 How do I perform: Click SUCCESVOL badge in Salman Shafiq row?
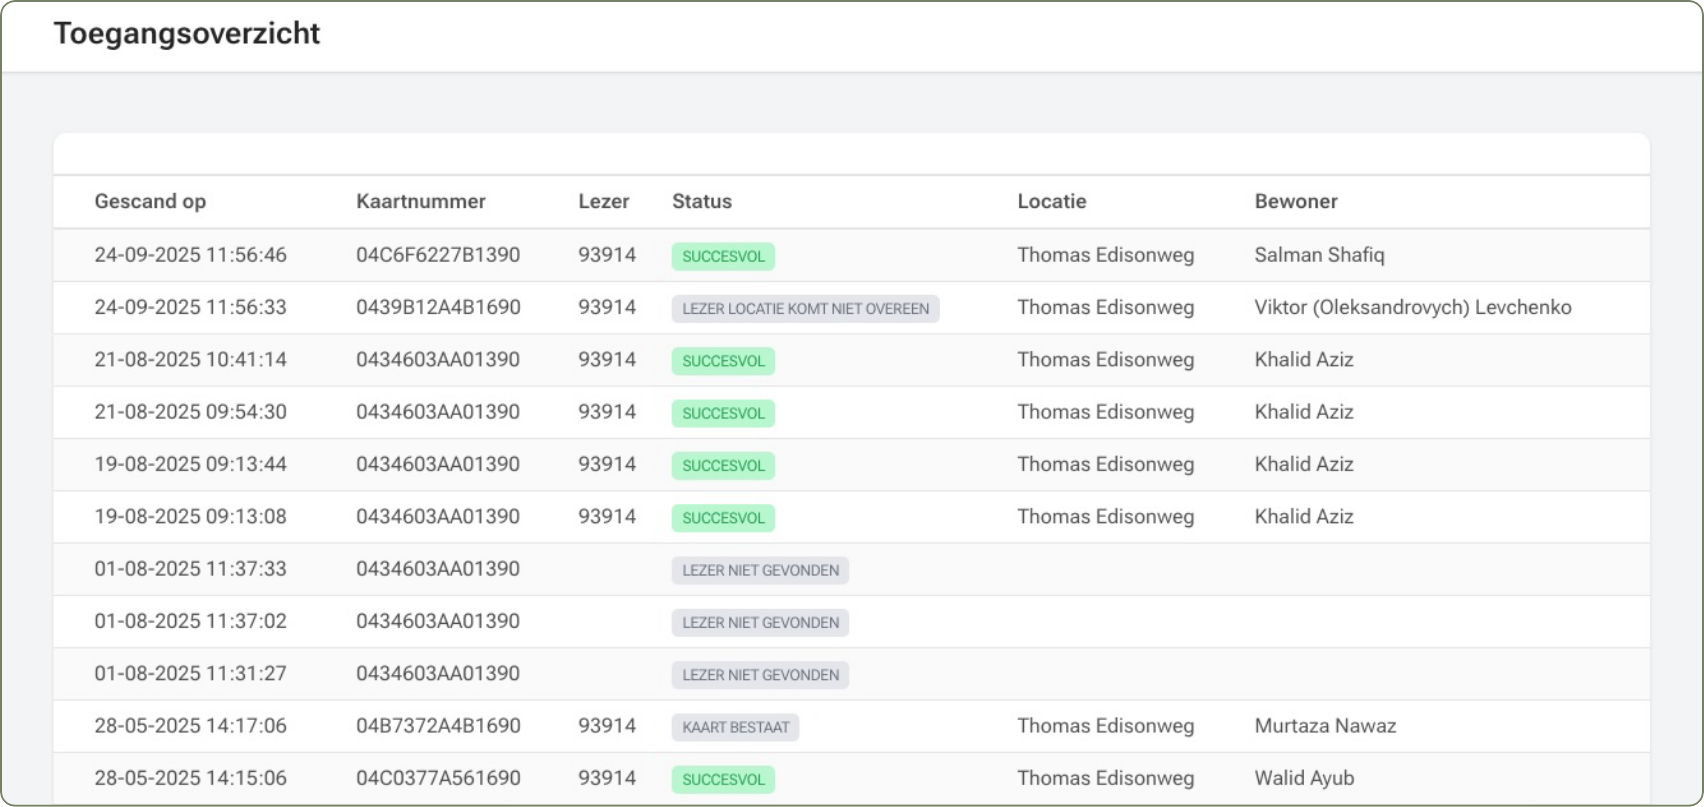tap(723, 256)
